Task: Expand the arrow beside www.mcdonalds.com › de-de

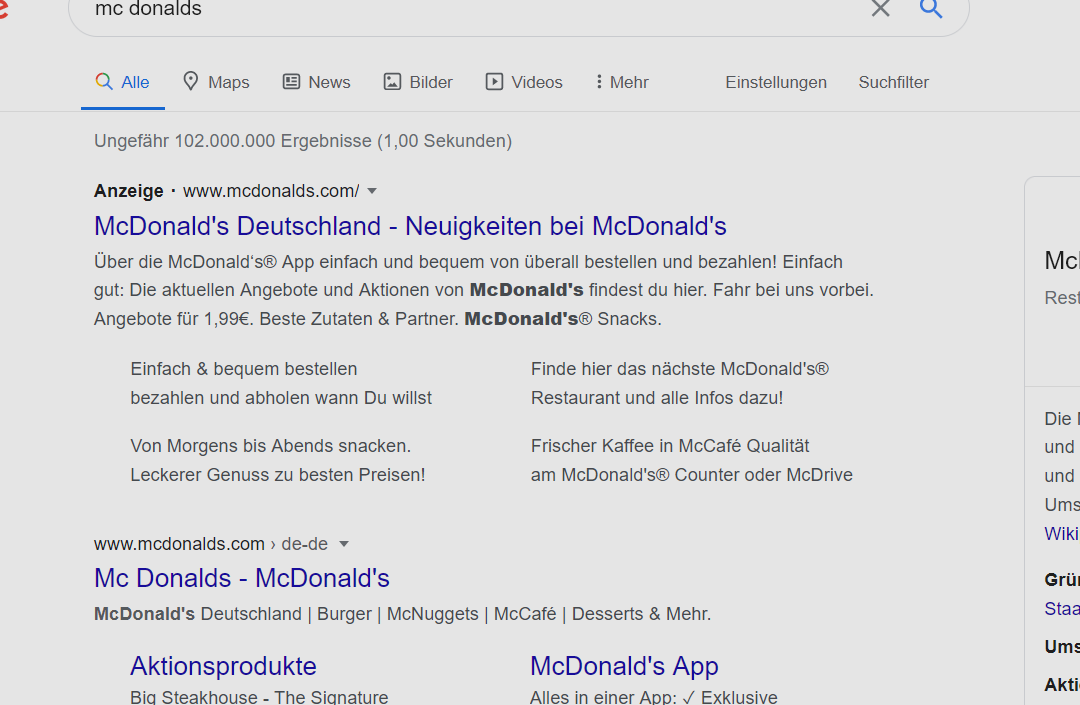Action: [344, 544]
